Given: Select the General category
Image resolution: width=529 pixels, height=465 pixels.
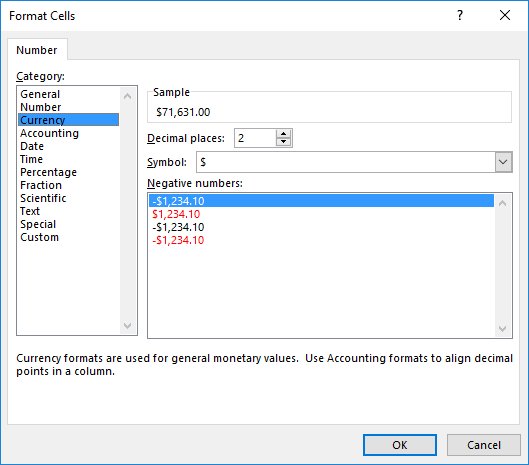Looking at the screenshot, I should pos(40,94).
